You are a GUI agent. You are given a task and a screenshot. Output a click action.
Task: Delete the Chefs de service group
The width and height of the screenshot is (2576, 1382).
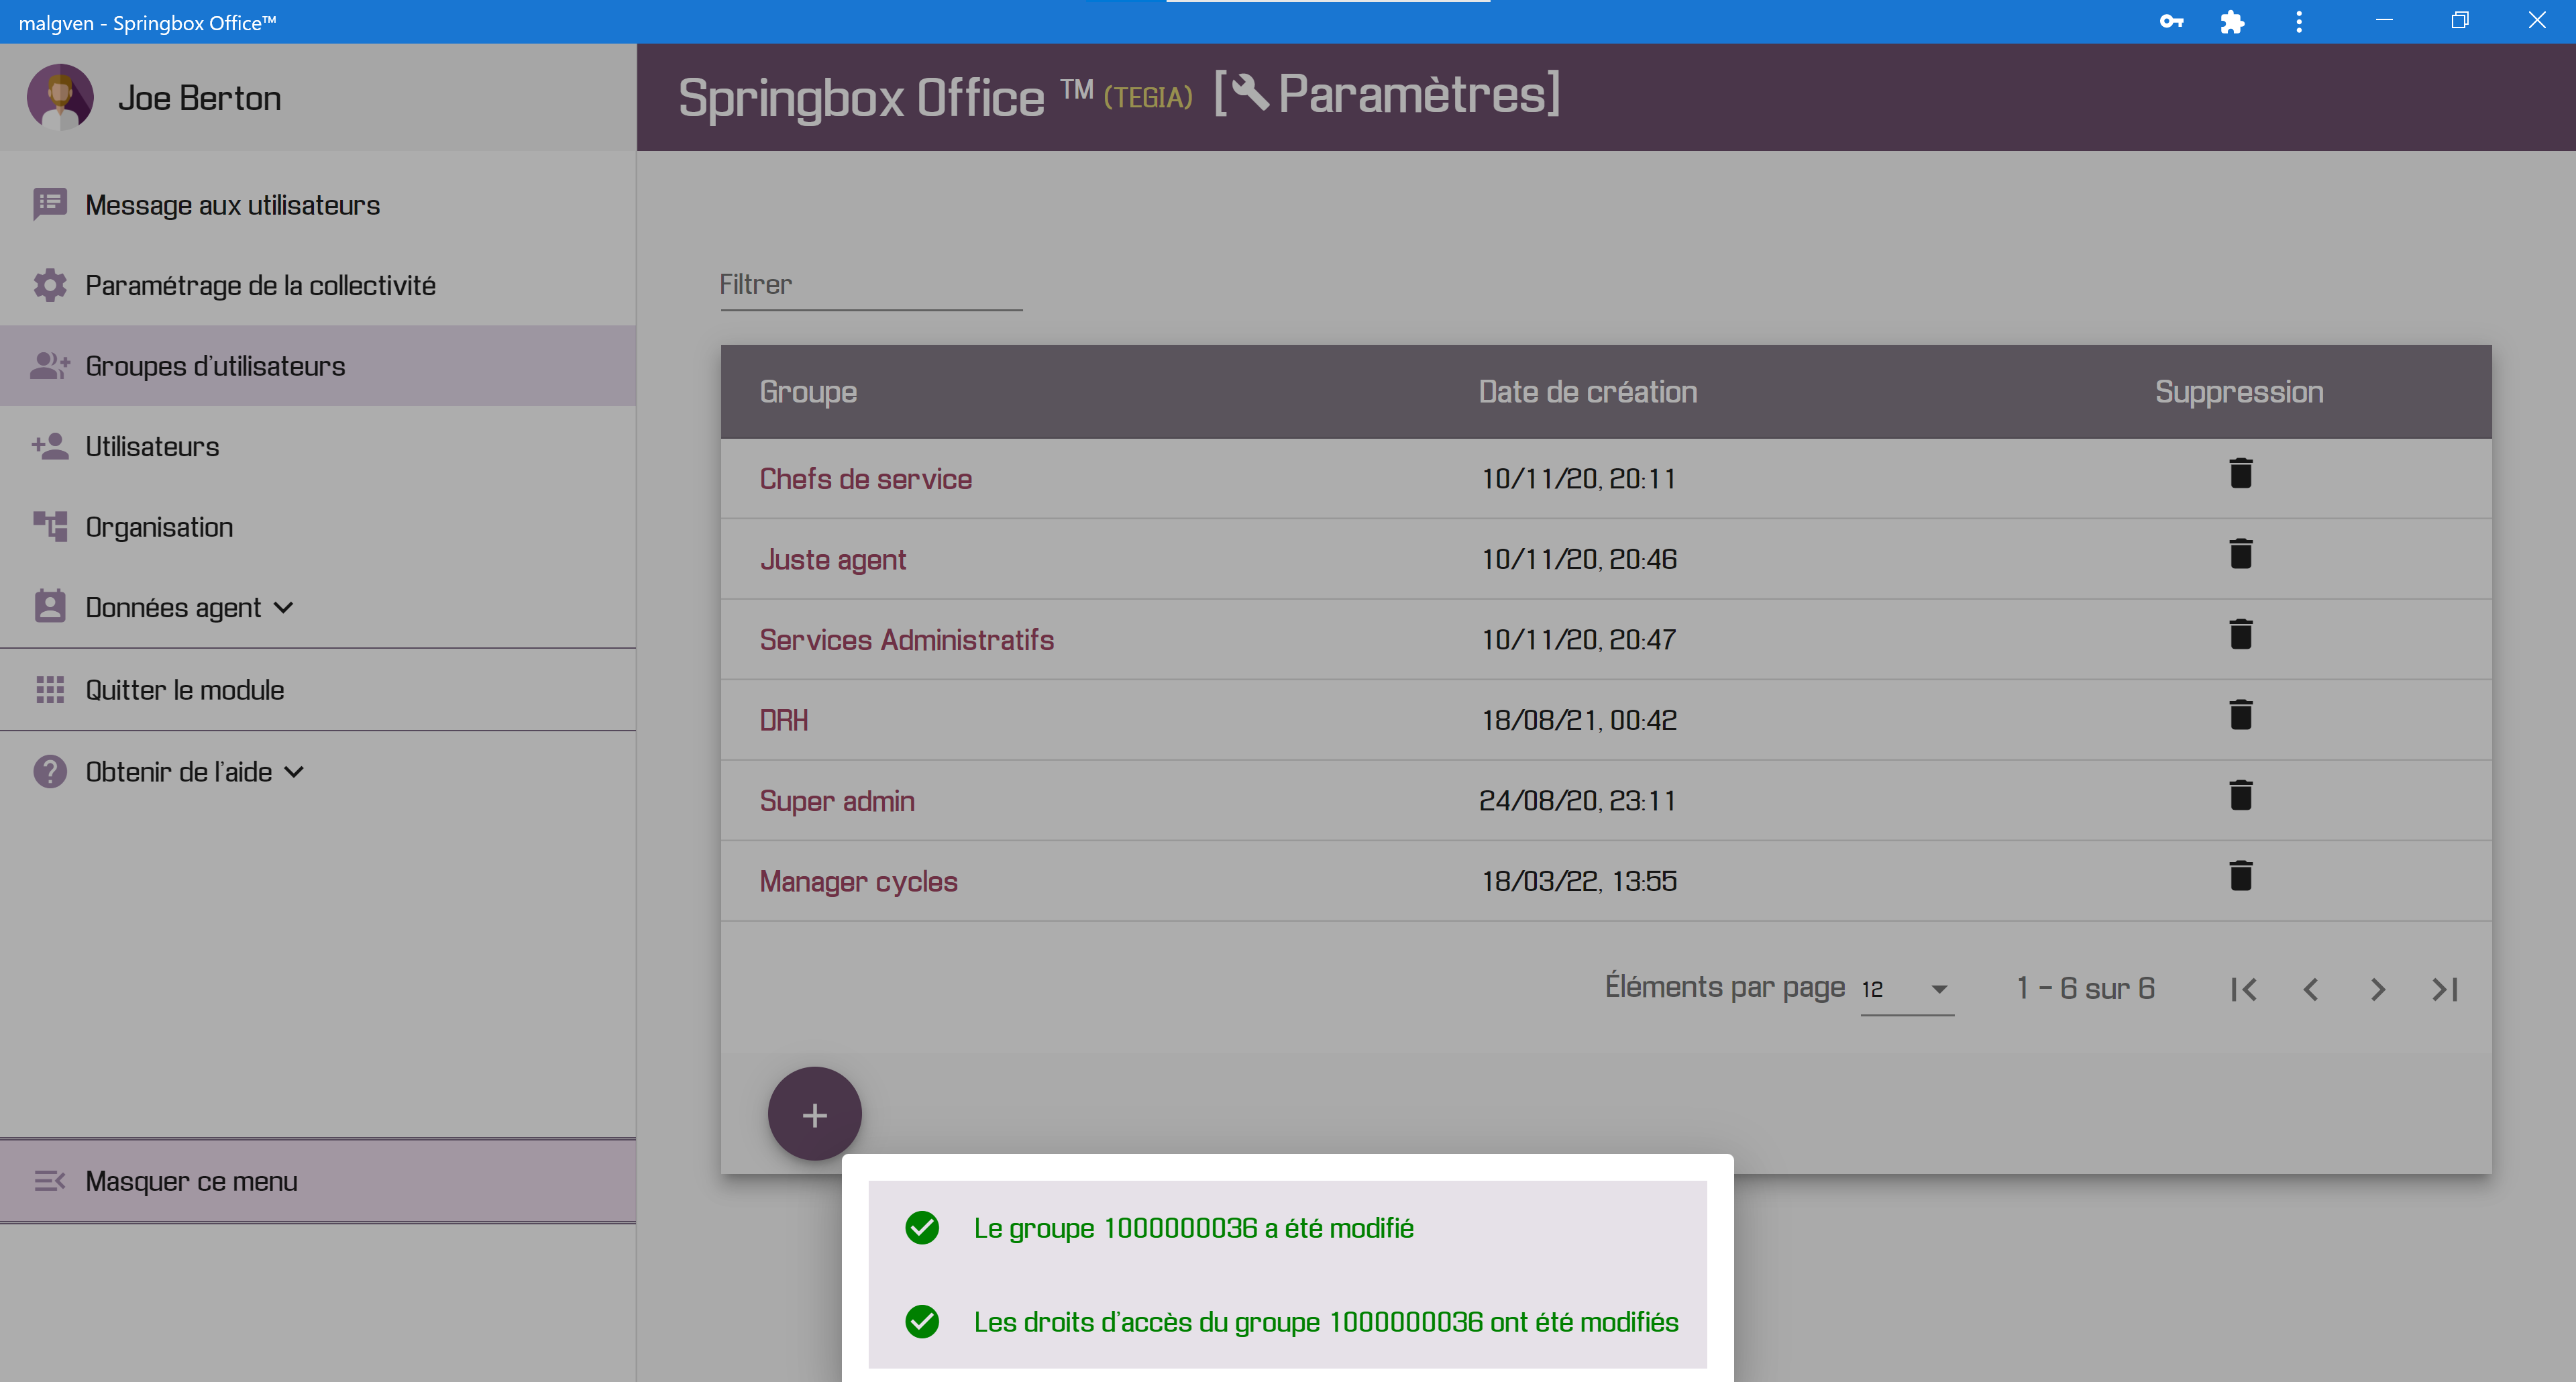[2240, 473]
